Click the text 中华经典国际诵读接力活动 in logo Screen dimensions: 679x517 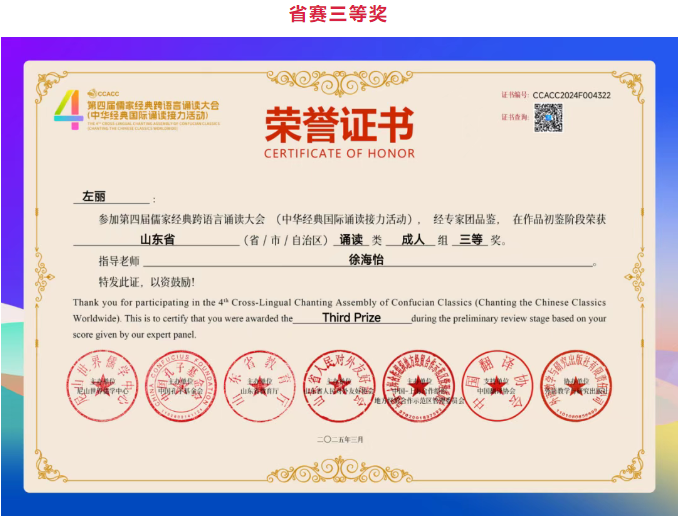coord(148,116)
